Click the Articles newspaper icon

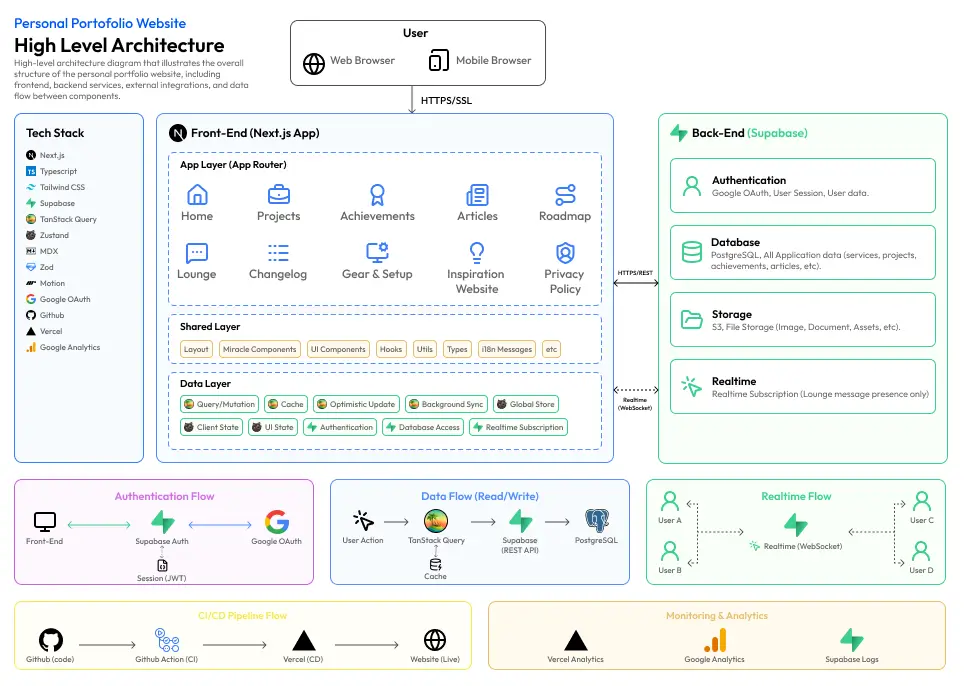pos(477,195)
